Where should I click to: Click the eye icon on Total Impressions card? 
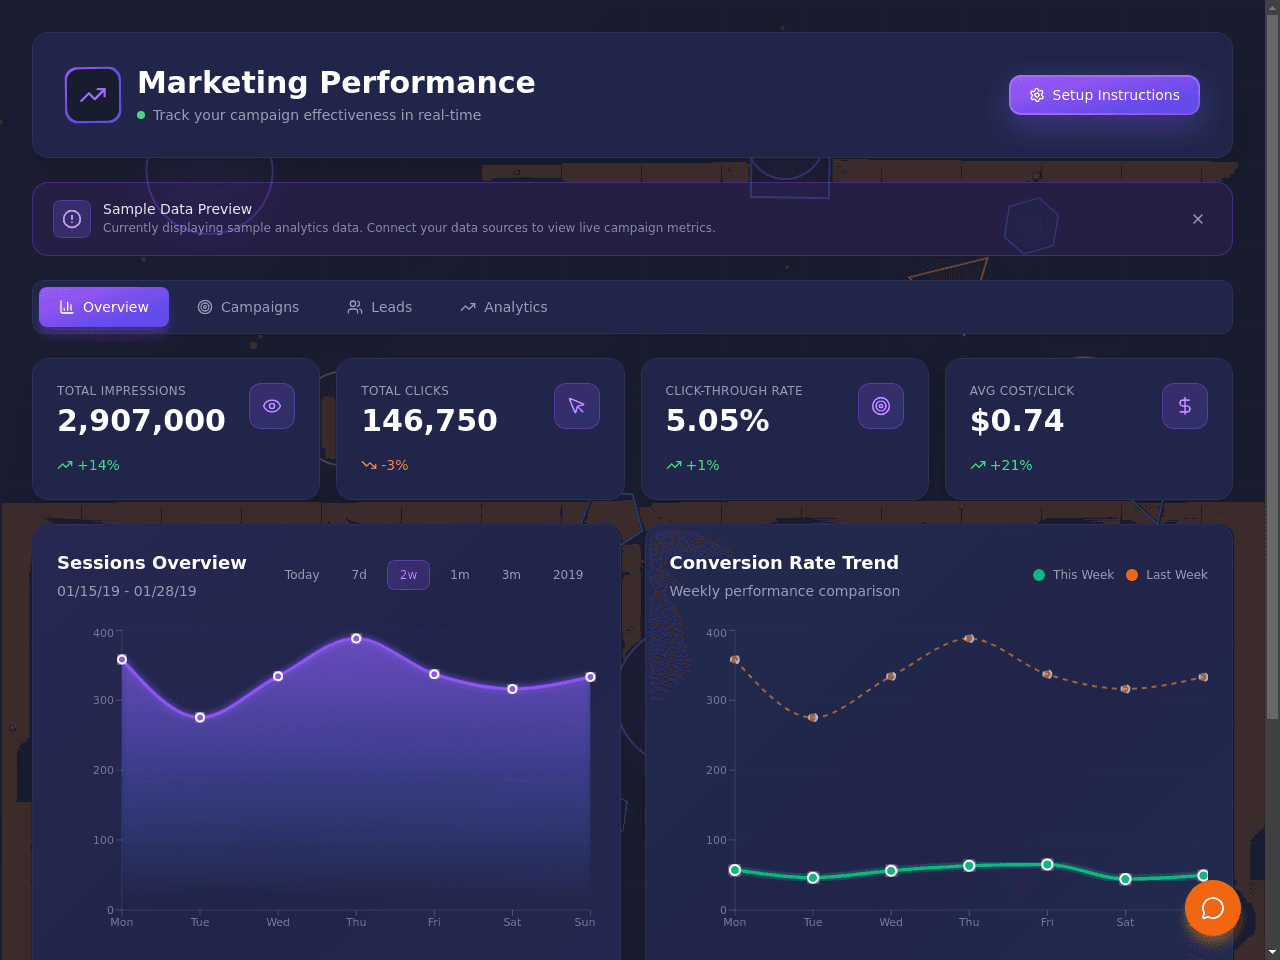click(x=272, y=406)
